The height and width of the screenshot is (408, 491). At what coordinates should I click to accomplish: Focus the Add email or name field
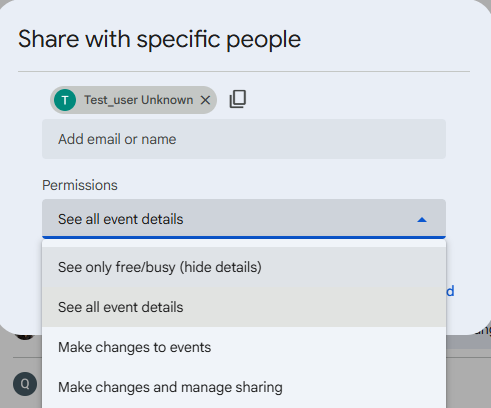tap(244, 139)
